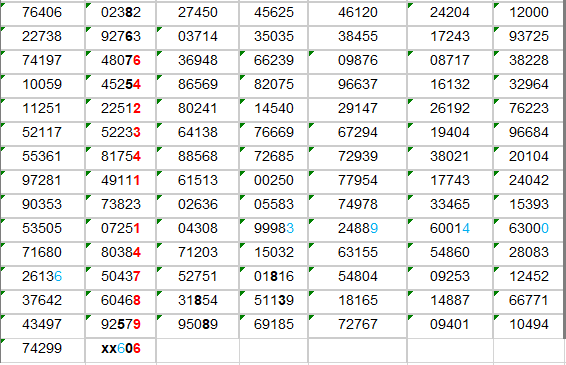Click the cell 53505
The image size is (566, 365).
43,229
